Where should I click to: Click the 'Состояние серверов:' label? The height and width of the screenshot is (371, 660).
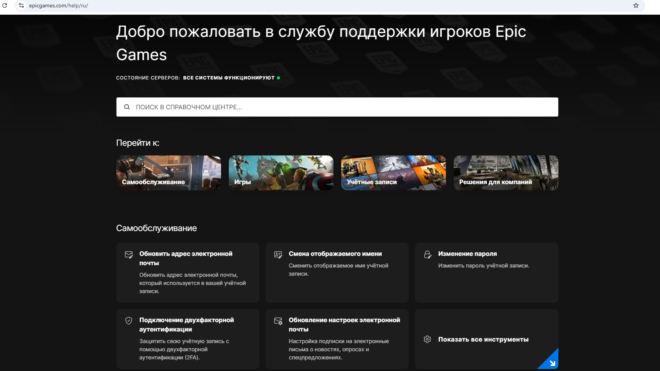[x=148, y=78]
